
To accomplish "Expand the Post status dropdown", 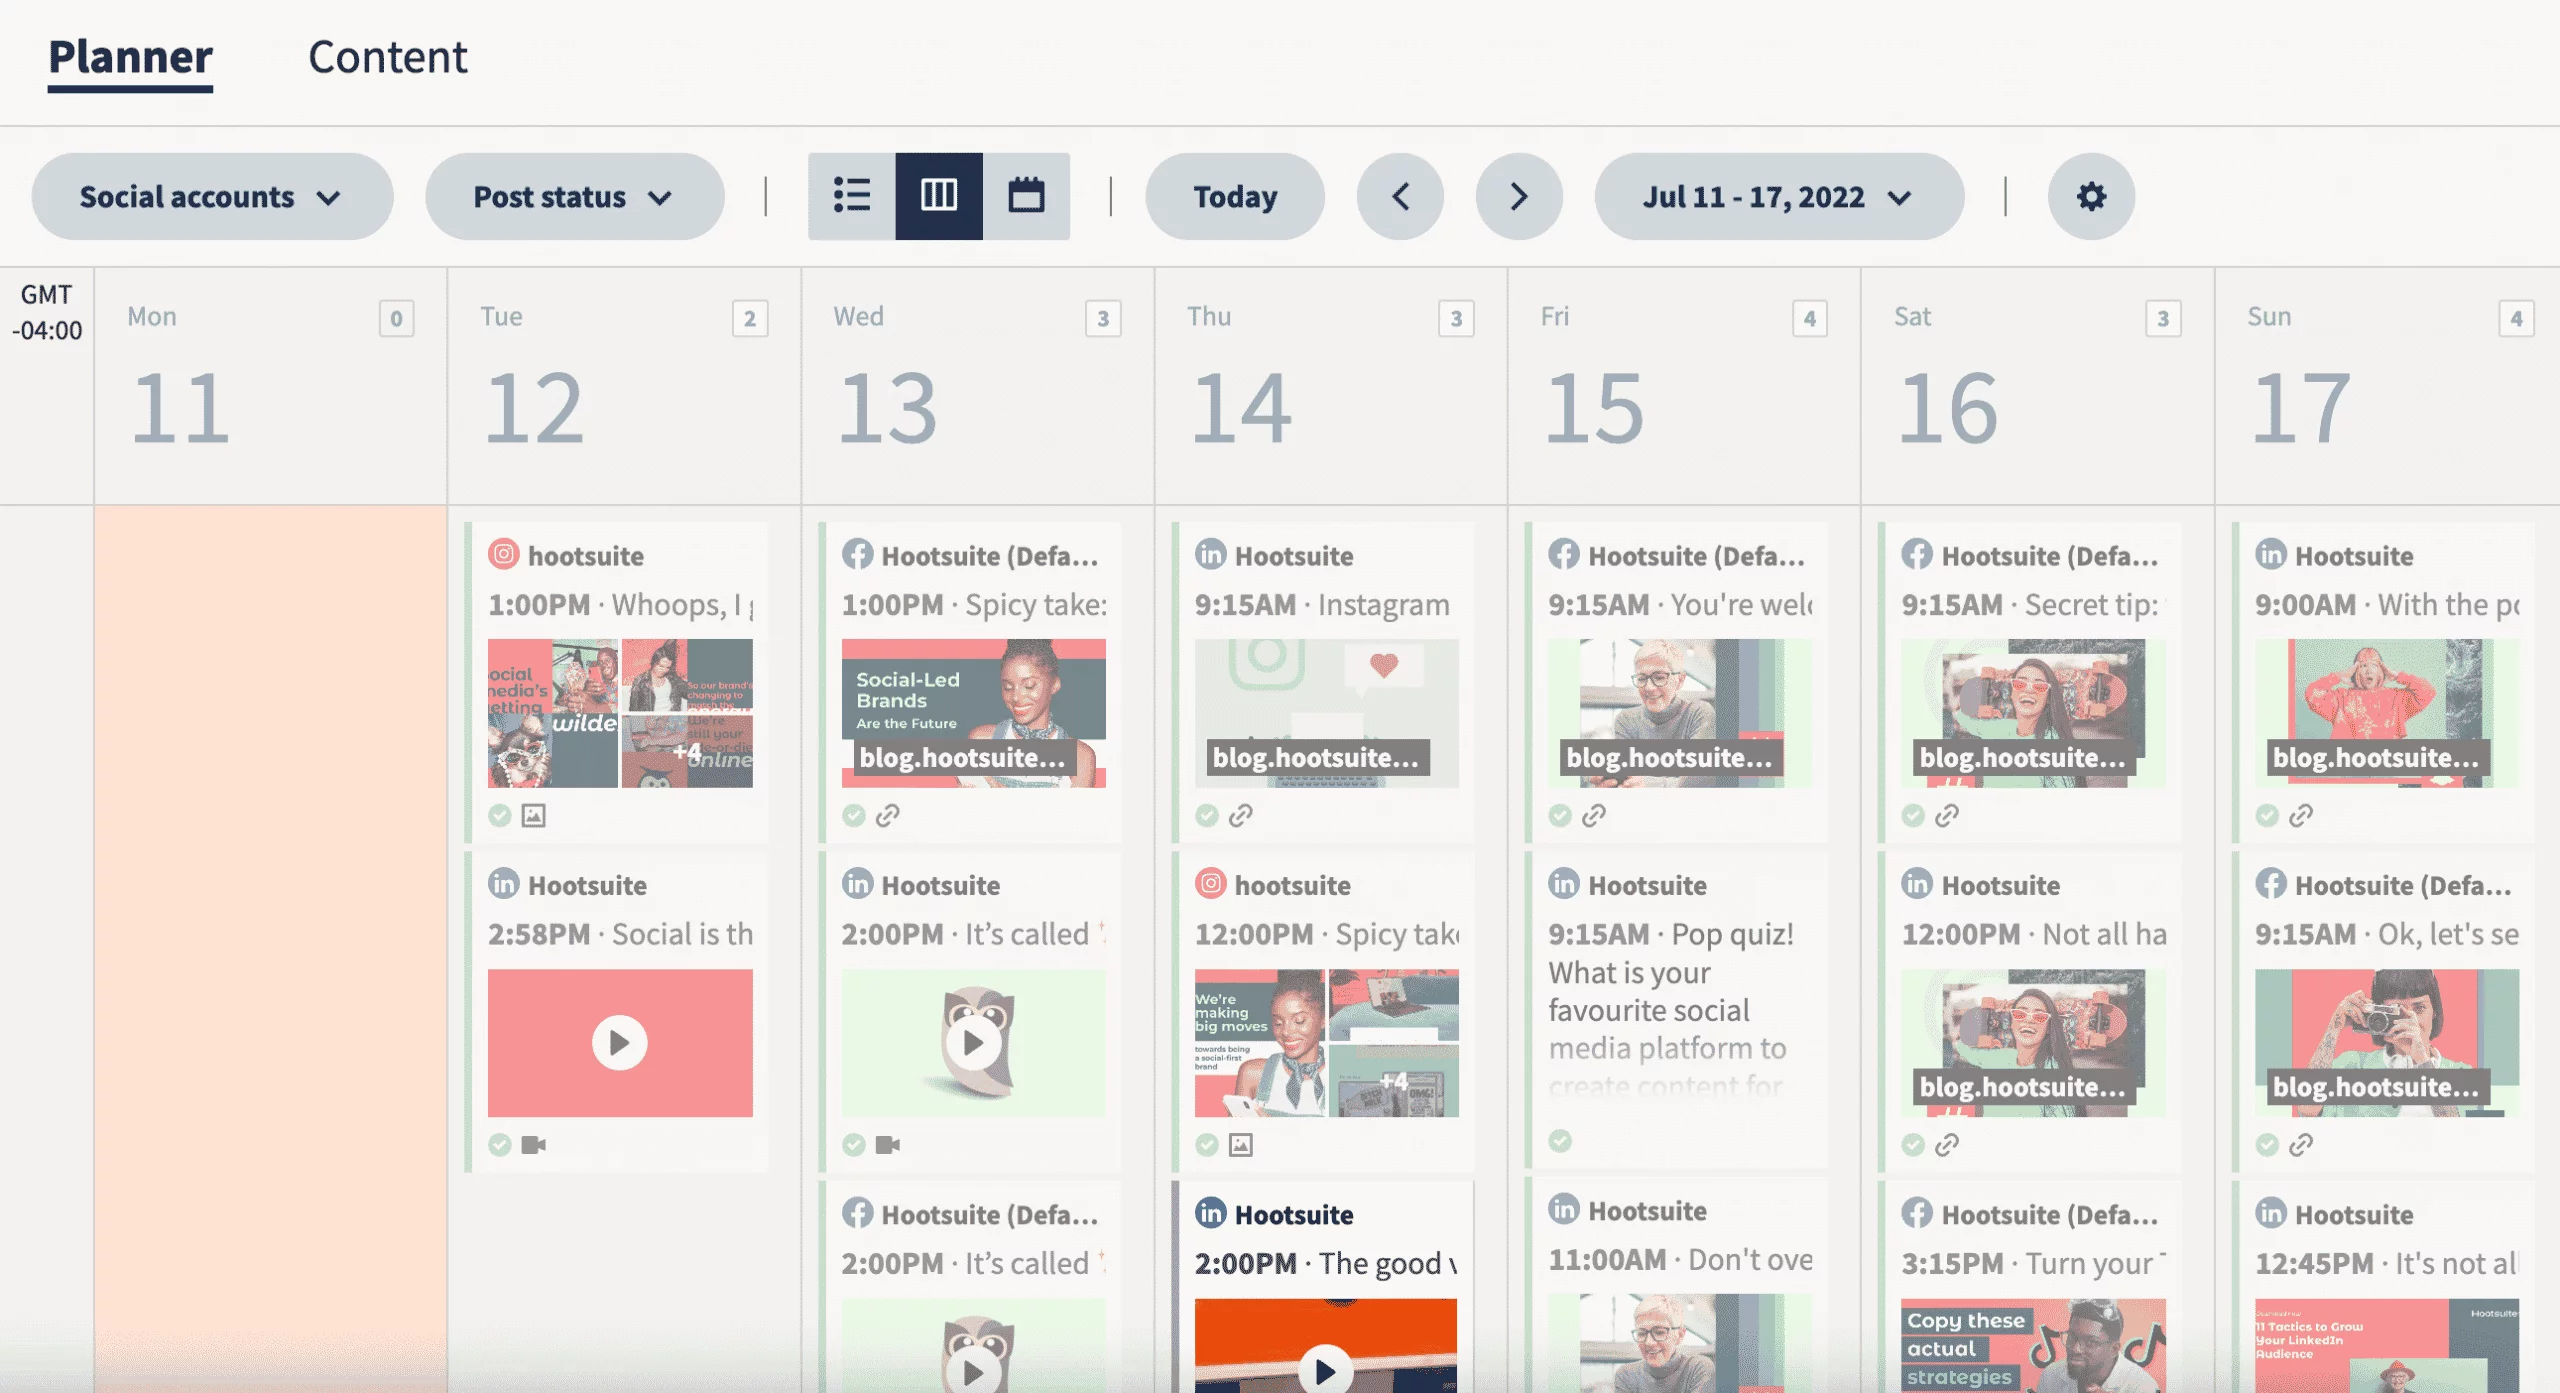I will pyautogui.click(x=574, y=194).
